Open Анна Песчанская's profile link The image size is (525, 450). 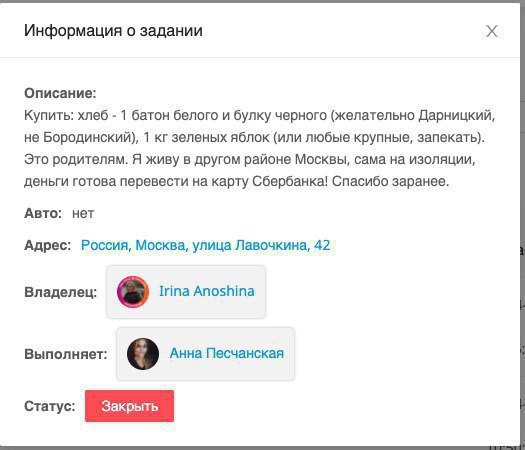227,353
